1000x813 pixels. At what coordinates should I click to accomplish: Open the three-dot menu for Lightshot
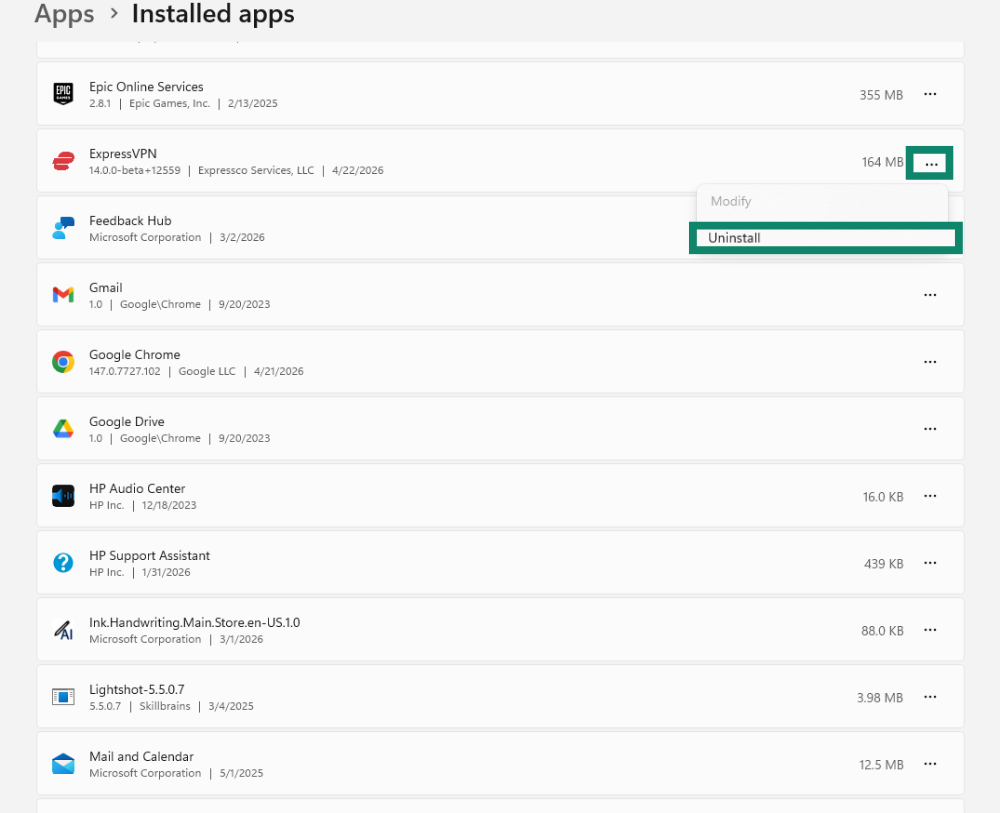point(930,697)
